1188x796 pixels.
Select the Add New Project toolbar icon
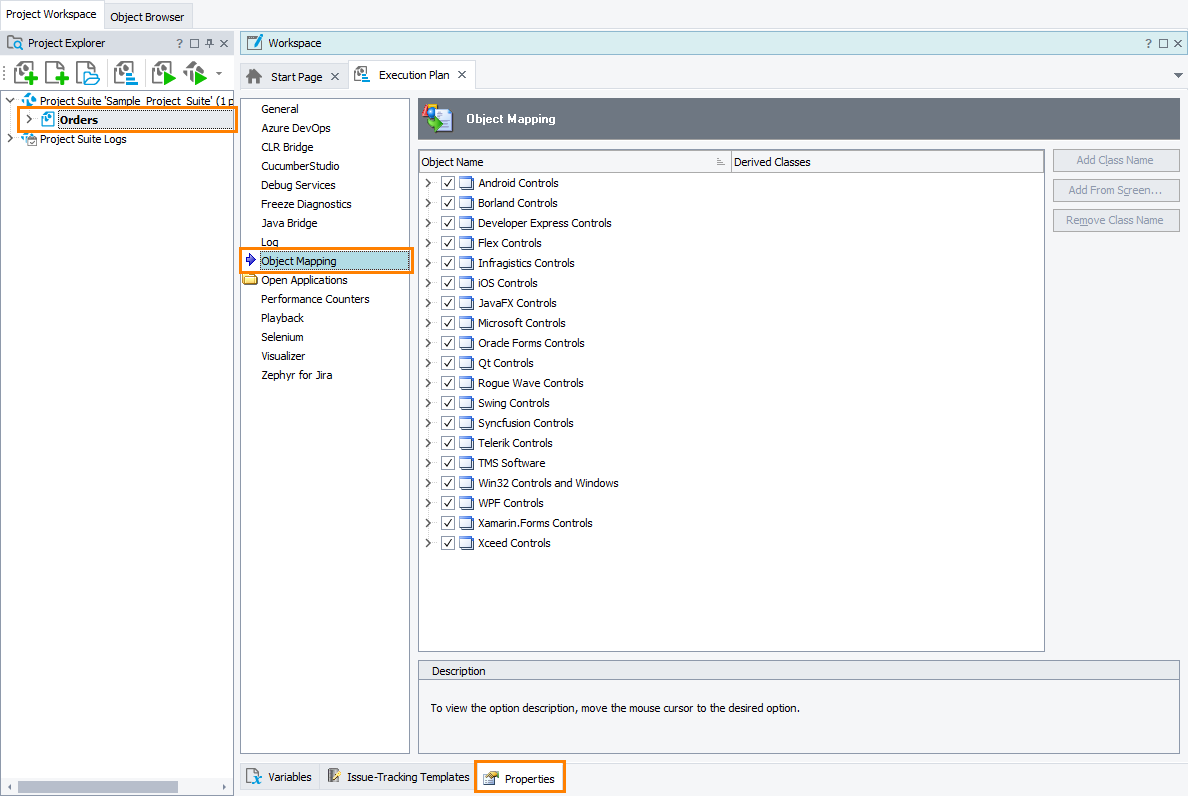(x=25, y=72)
